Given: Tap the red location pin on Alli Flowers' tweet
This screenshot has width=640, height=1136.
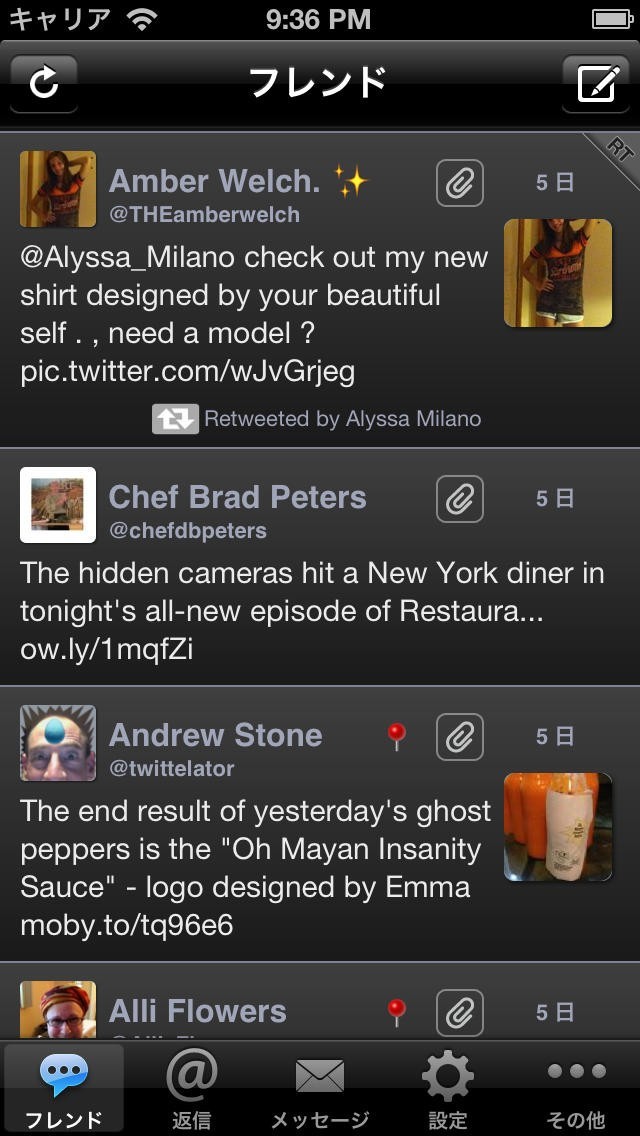Looking at the screenshot, I should point(397,1012).
